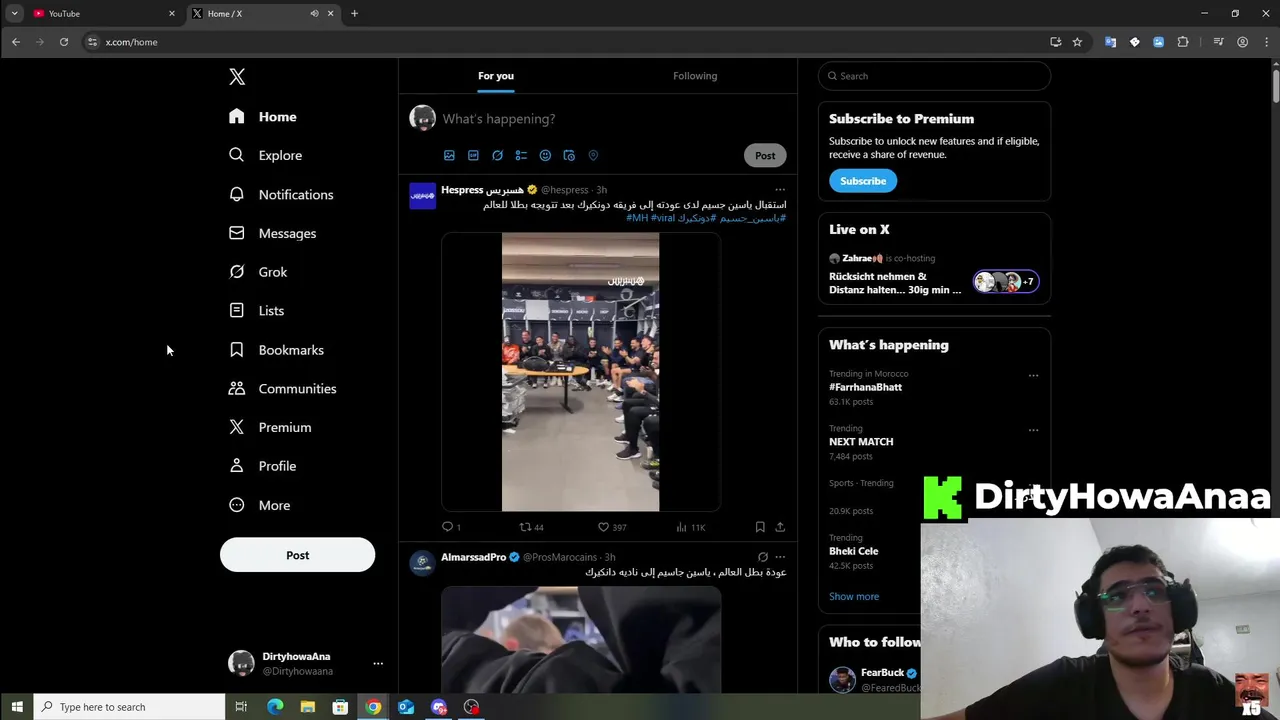
Task: Open a new browser tab
Action: click(354, 13)
